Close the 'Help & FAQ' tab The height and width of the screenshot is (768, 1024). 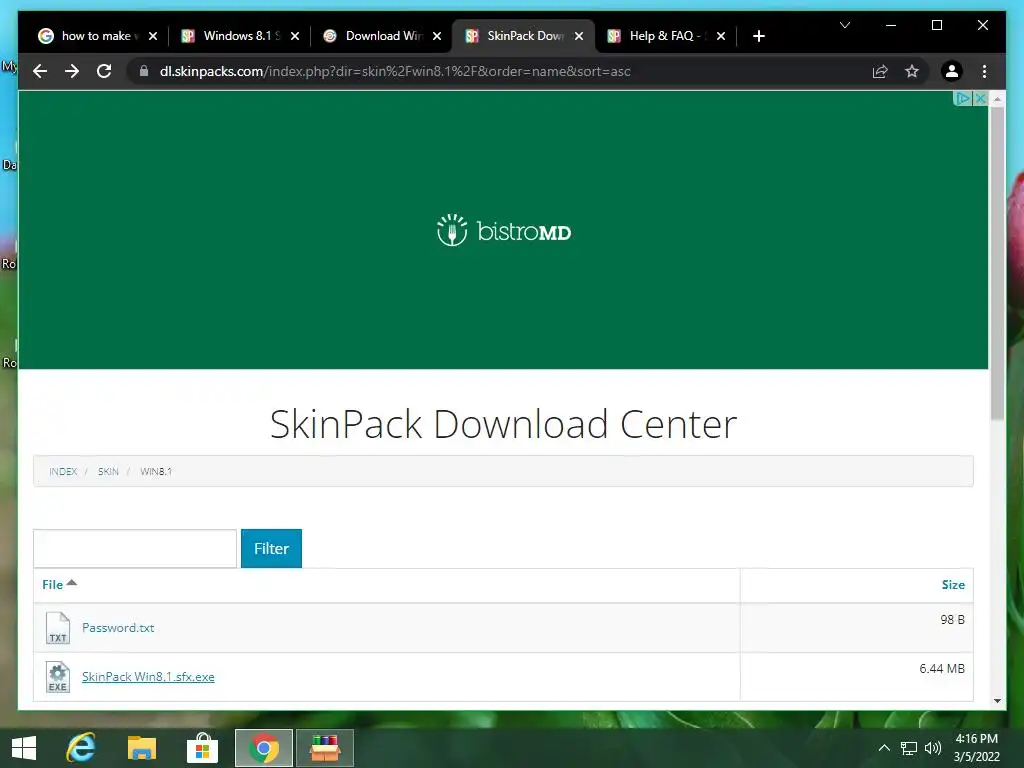click(720, 36)
